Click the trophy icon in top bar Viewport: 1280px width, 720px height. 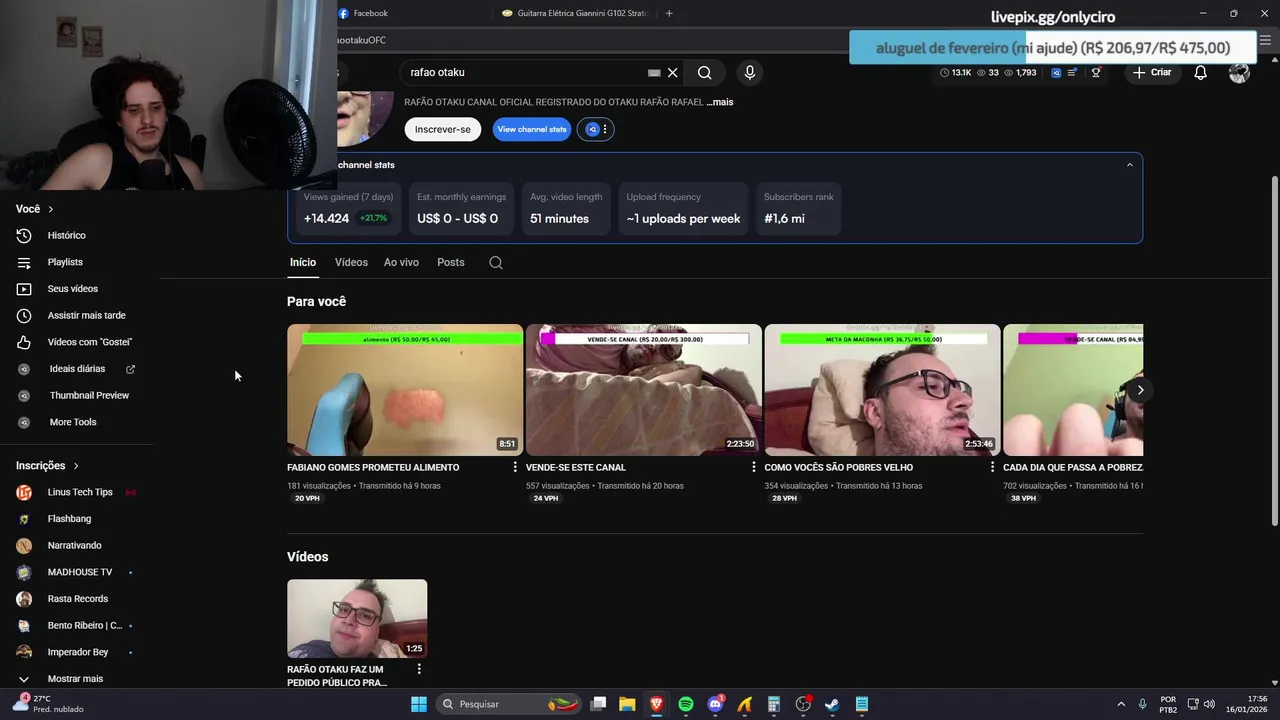1096,72
